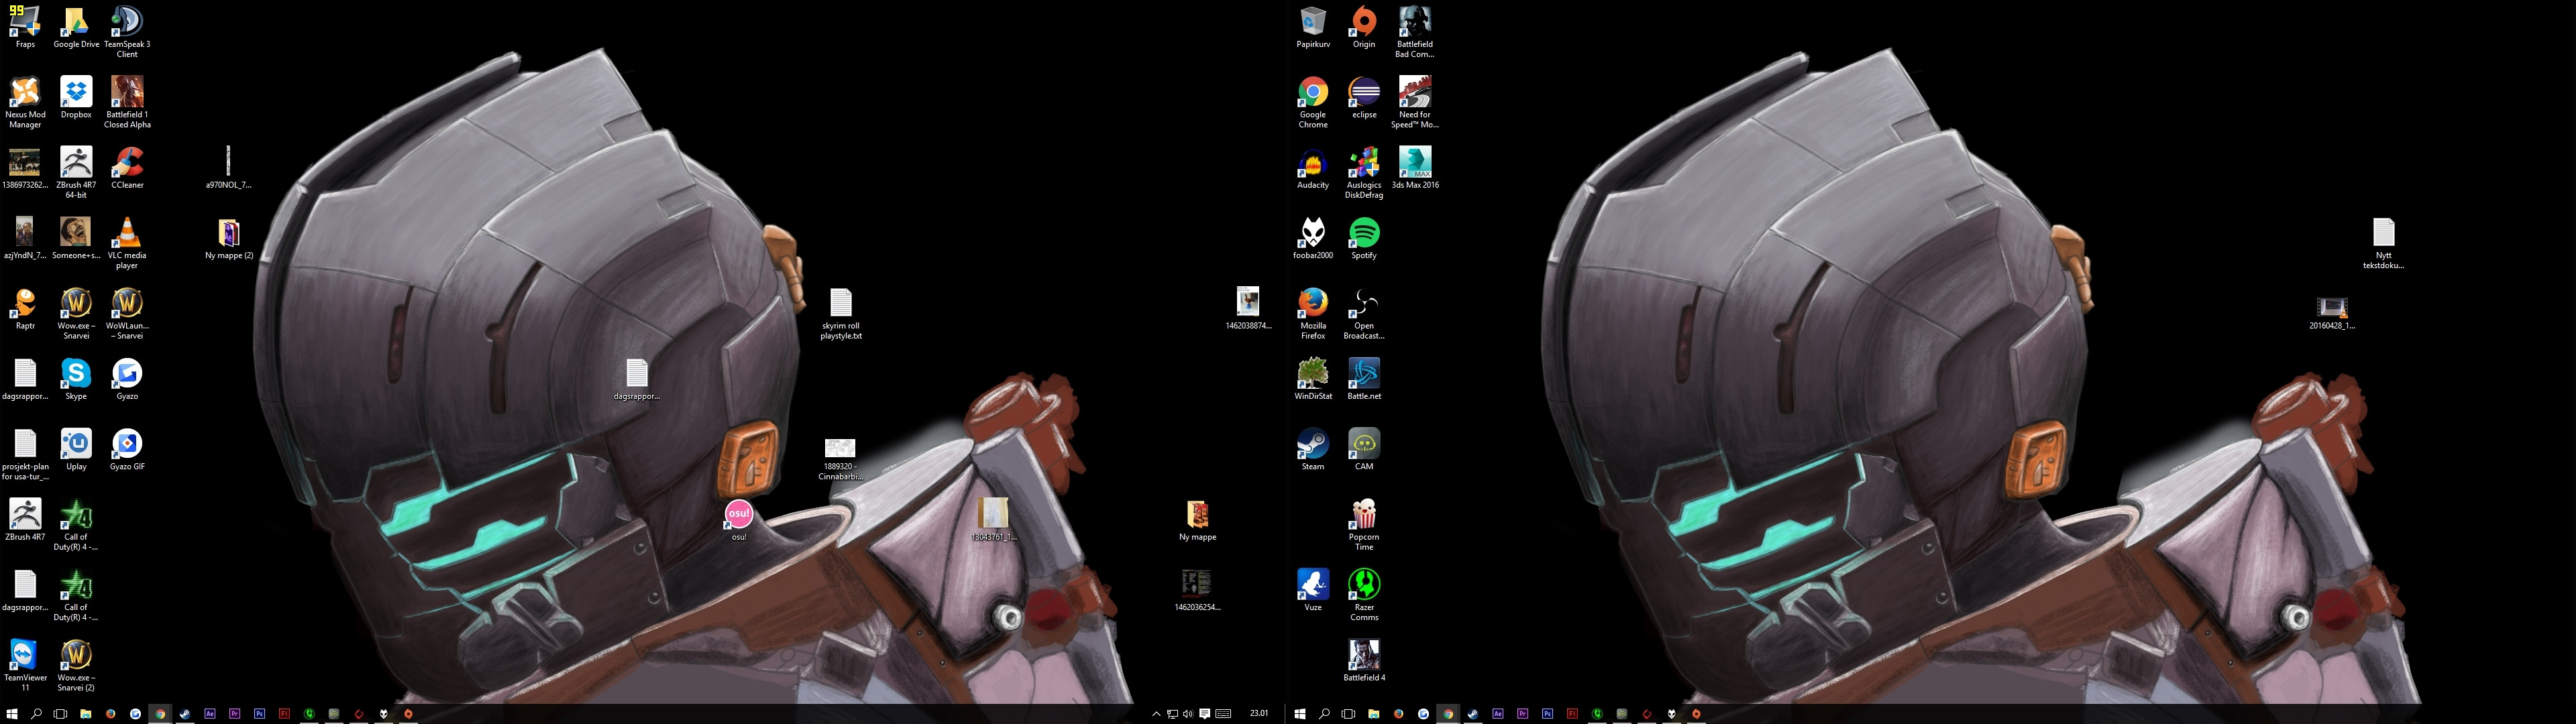Open the volume control in the tray

point(1188,714)
